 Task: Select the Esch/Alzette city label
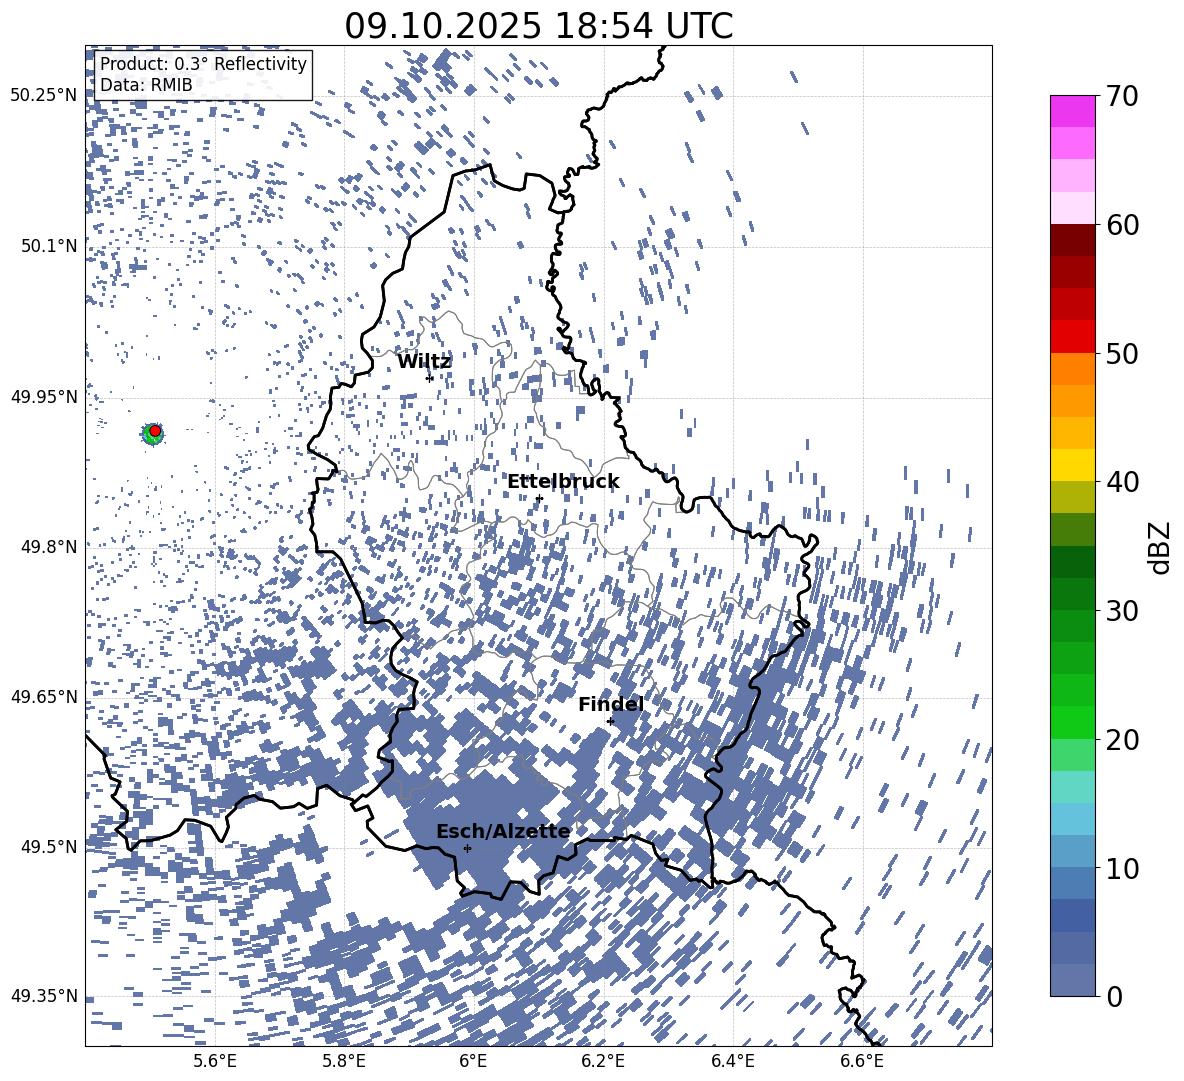coord(503,831)
